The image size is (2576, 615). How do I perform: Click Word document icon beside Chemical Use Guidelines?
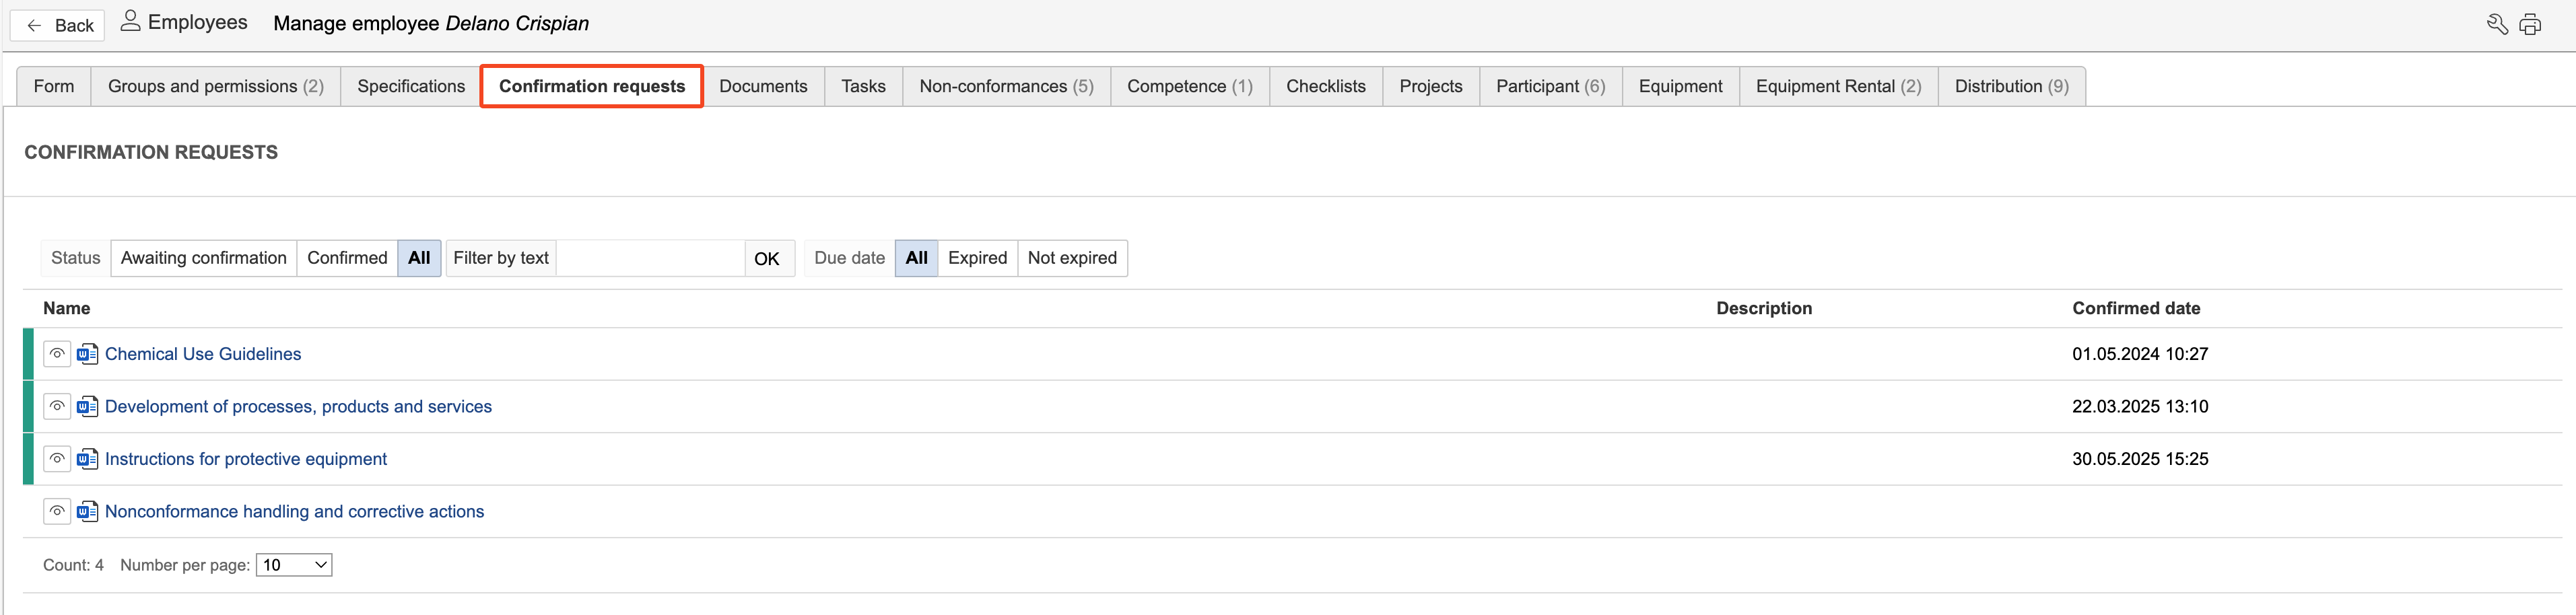click(88, 354)
